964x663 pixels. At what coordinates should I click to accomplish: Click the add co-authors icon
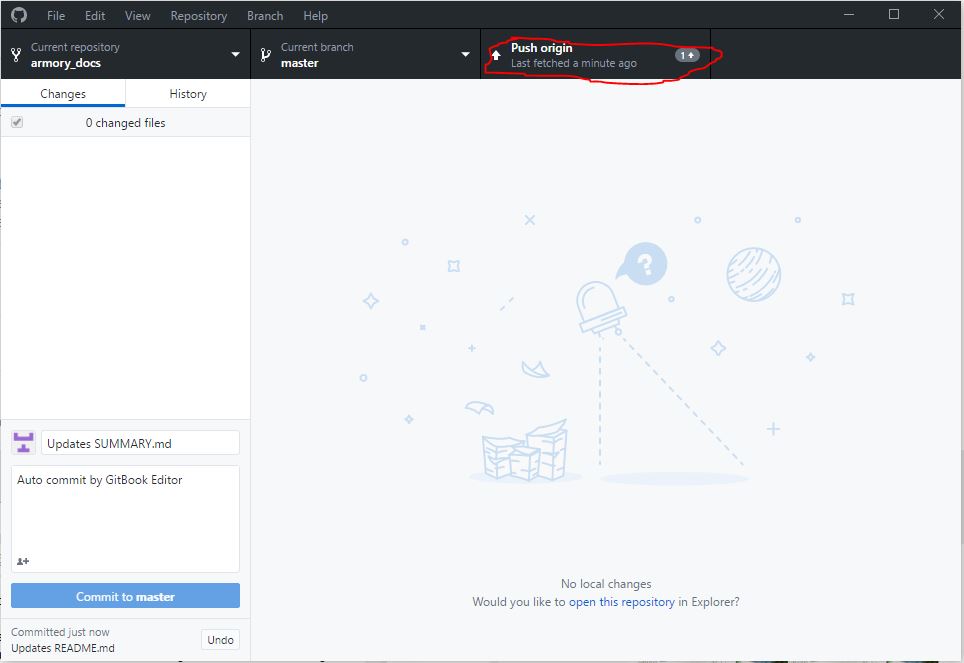[23, 561]
